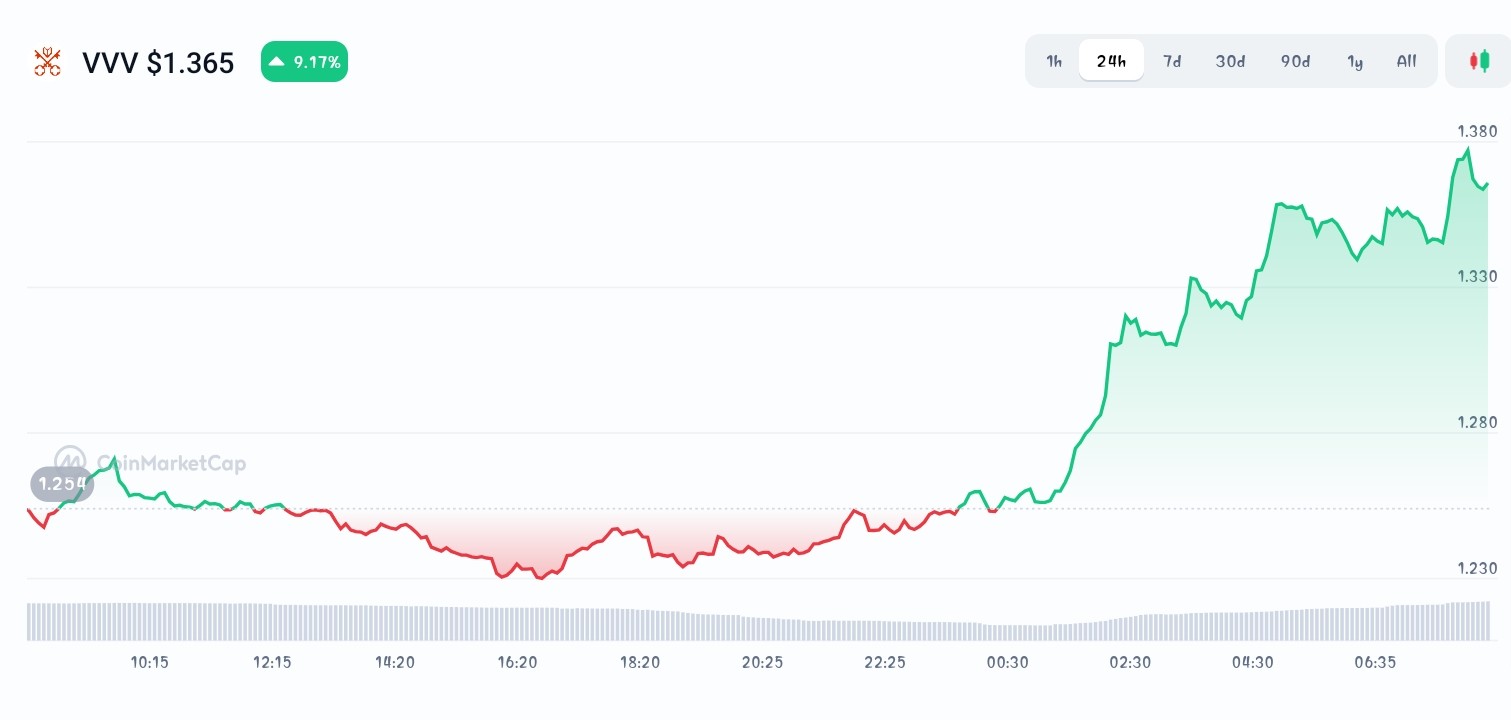1511x720 pixels.
Task: Click the 10:15 time axis label
Action: click(150, 662)
